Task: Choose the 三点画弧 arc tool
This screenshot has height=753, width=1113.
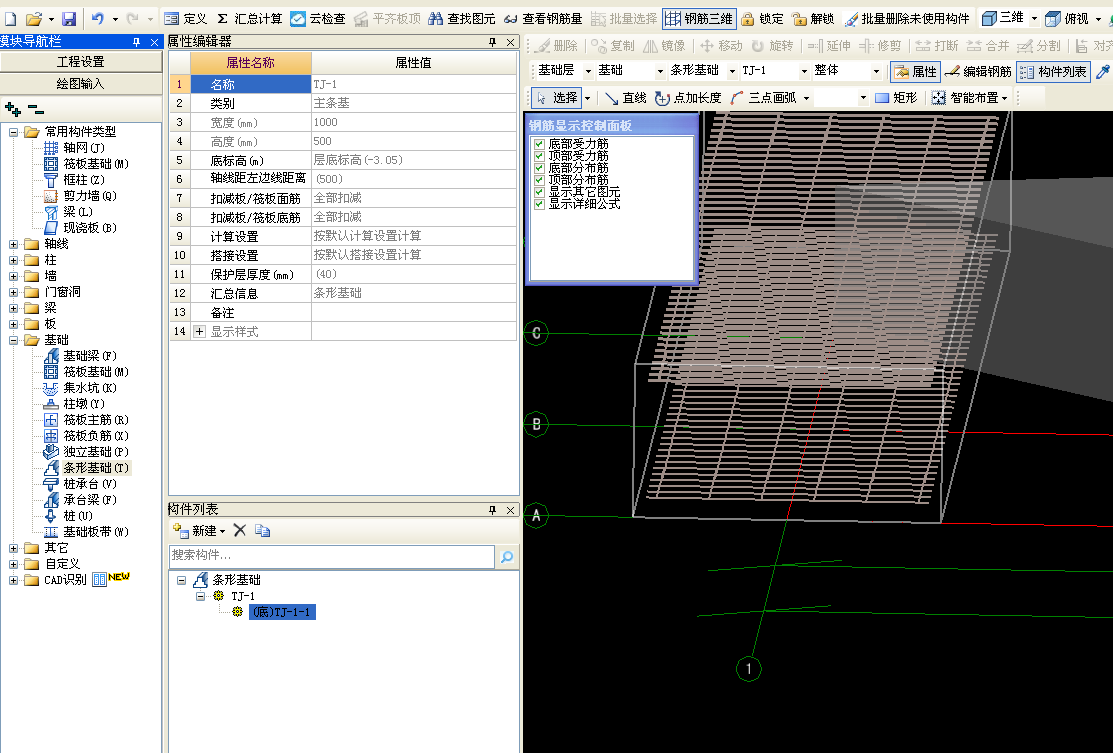Action: click(x=764, y=98)
